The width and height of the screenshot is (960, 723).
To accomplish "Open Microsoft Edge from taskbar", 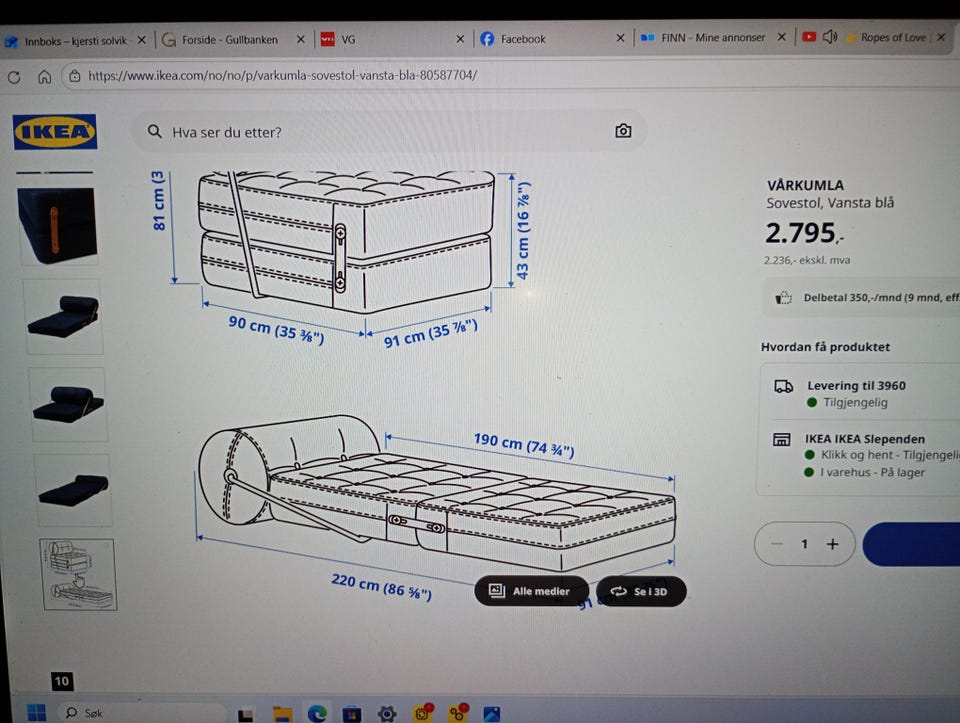I will click(x=317, y=713).
